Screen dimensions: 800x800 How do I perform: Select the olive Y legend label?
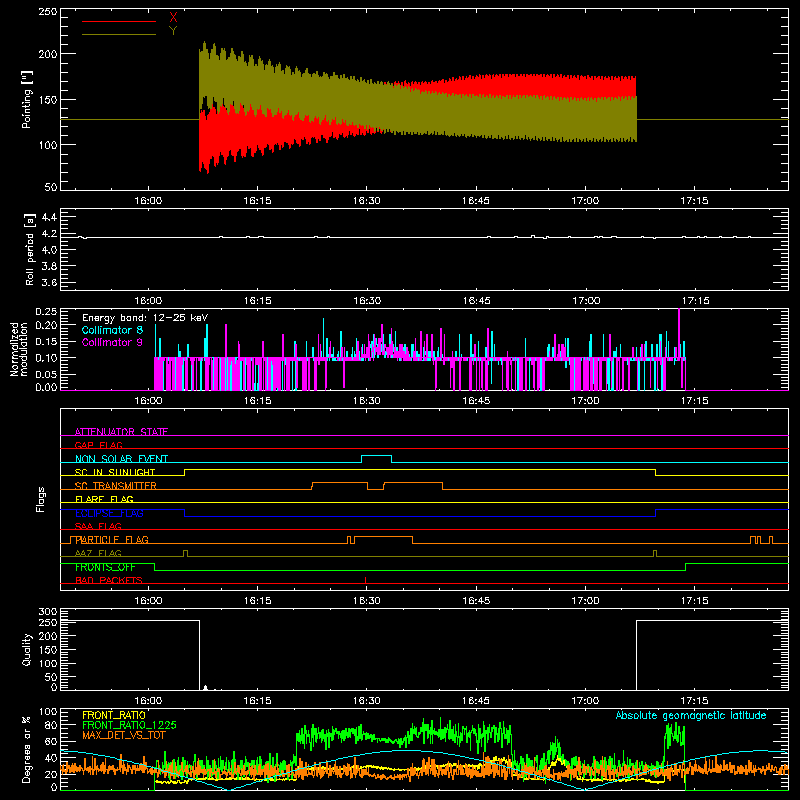click(x=173, y=31)
